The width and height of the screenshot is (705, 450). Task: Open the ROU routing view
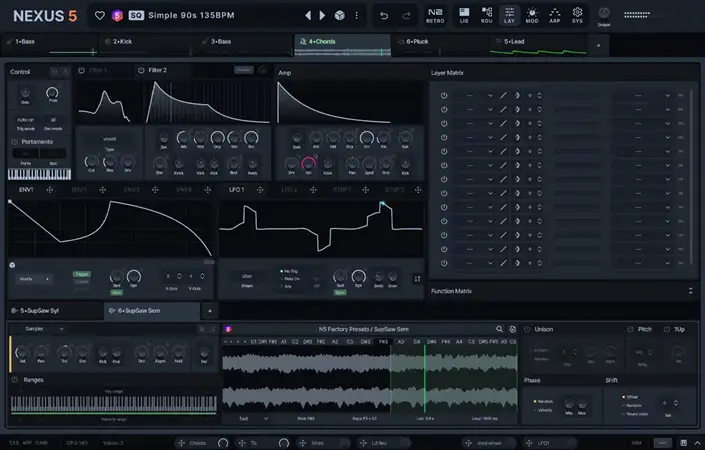[486, 15]
